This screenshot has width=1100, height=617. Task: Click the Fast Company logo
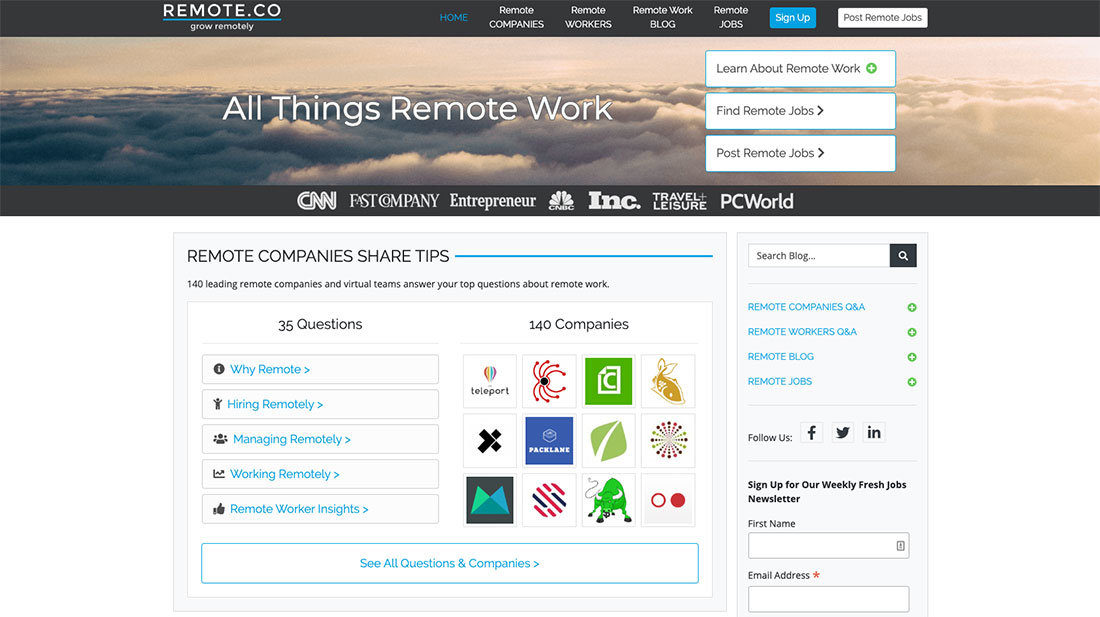pos(394,201)
